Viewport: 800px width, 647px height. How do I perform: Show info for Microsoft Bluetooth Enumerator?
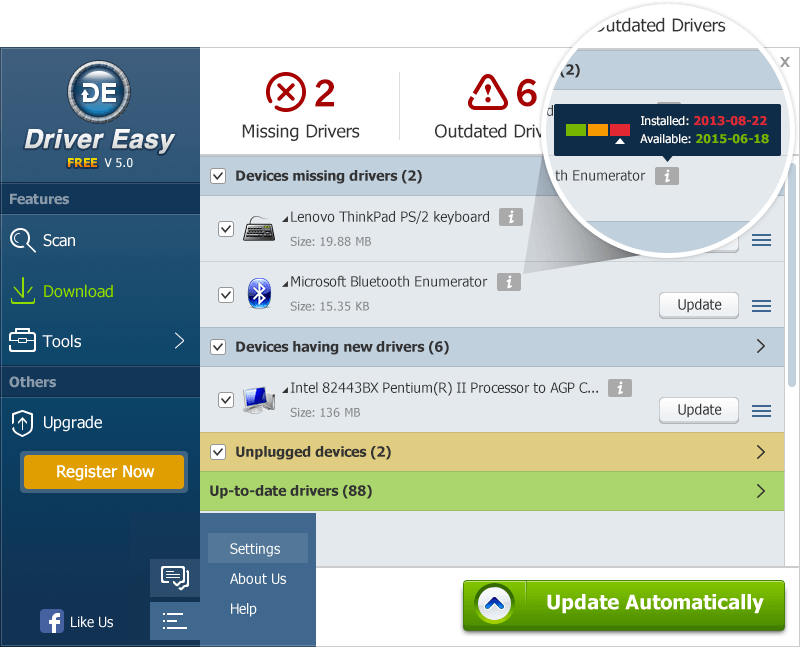pyautogui.click(x=508, y=282)
